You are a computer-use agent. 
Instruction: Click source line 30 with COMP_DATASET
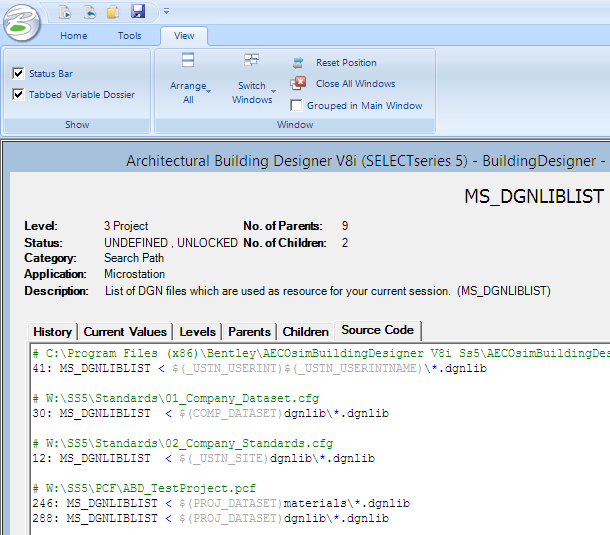point(211,413)
